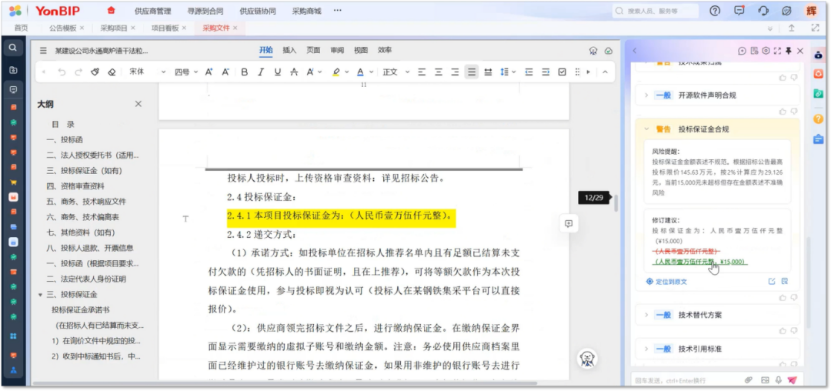This screenshot has width=831, height=391.
Task: Toggle italic formatting
Action: tap(261, 72)
